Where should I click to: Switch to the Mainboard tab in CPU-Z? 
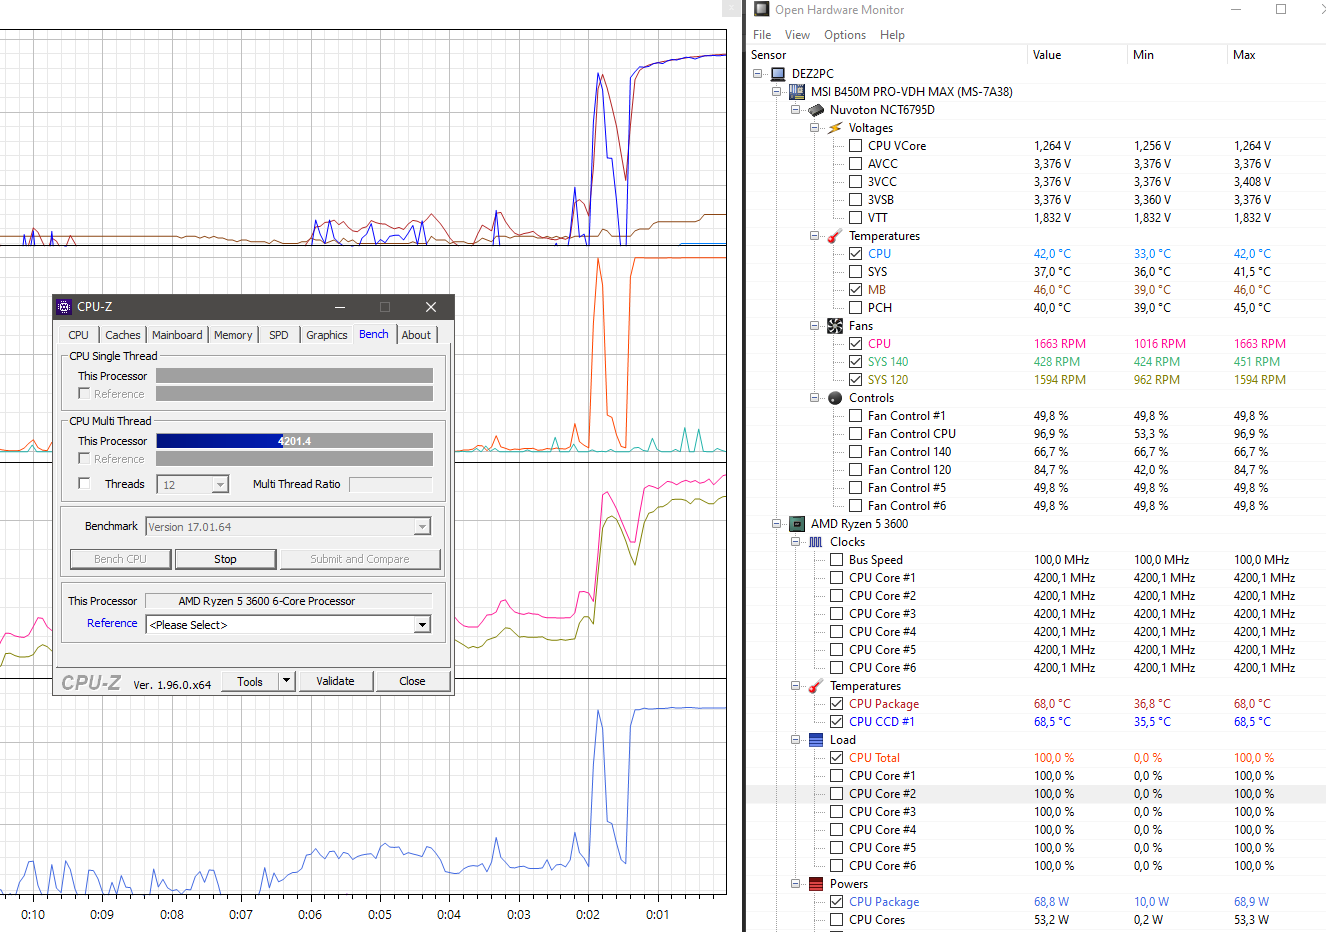(177, 335)
